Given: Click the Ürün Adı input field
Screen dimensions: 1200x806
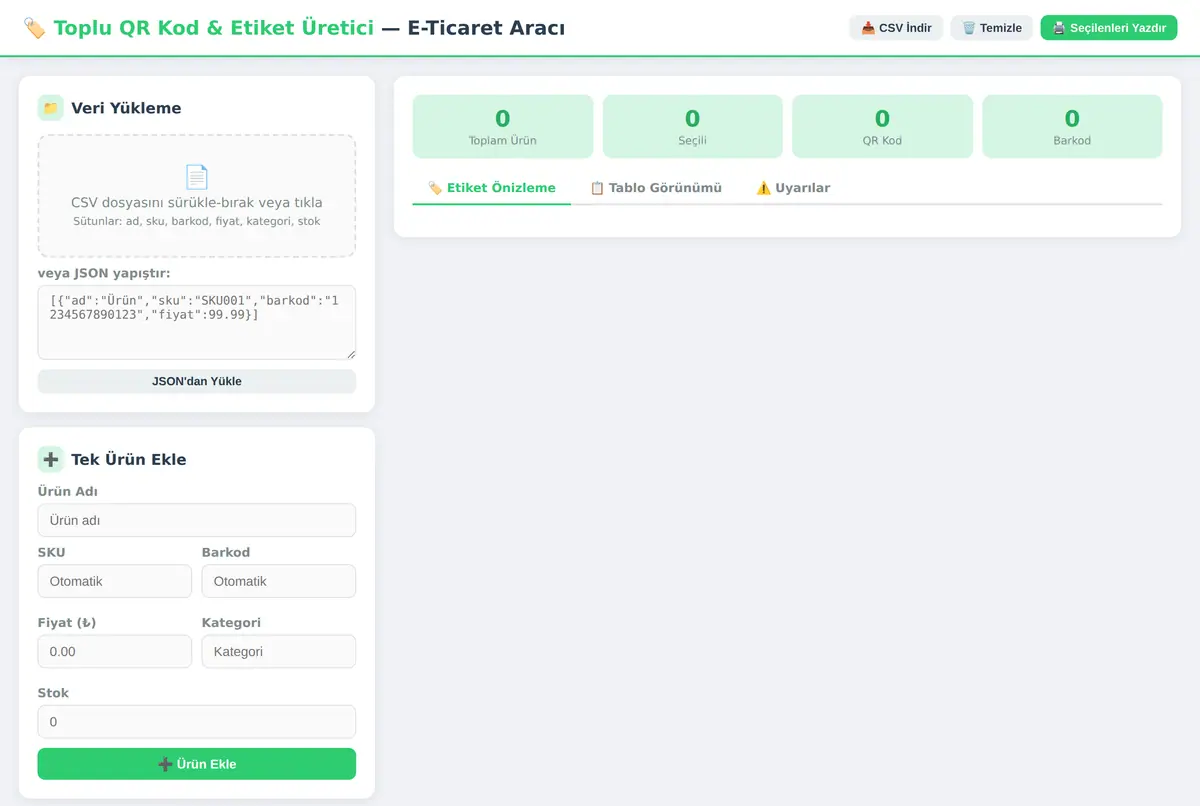Looking at the screenshot, I should pyautogui.click(x=197, y=520).
